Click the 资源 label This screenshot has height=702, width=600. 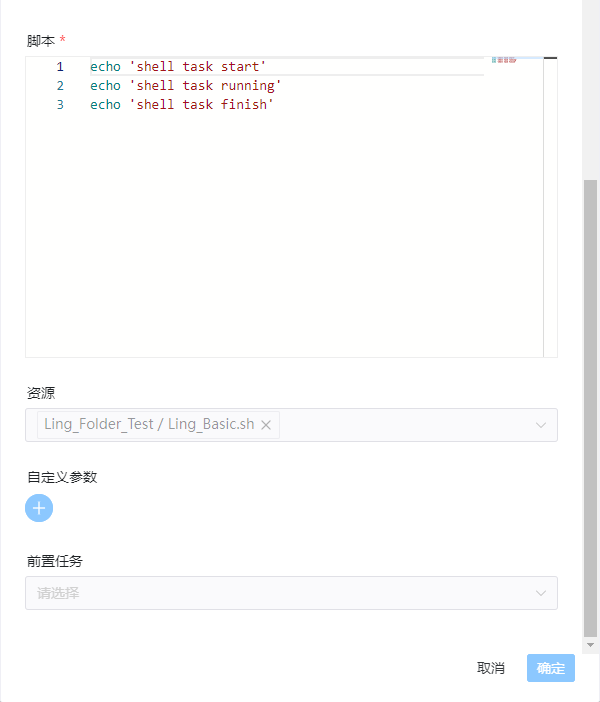[x=41, y=393]
